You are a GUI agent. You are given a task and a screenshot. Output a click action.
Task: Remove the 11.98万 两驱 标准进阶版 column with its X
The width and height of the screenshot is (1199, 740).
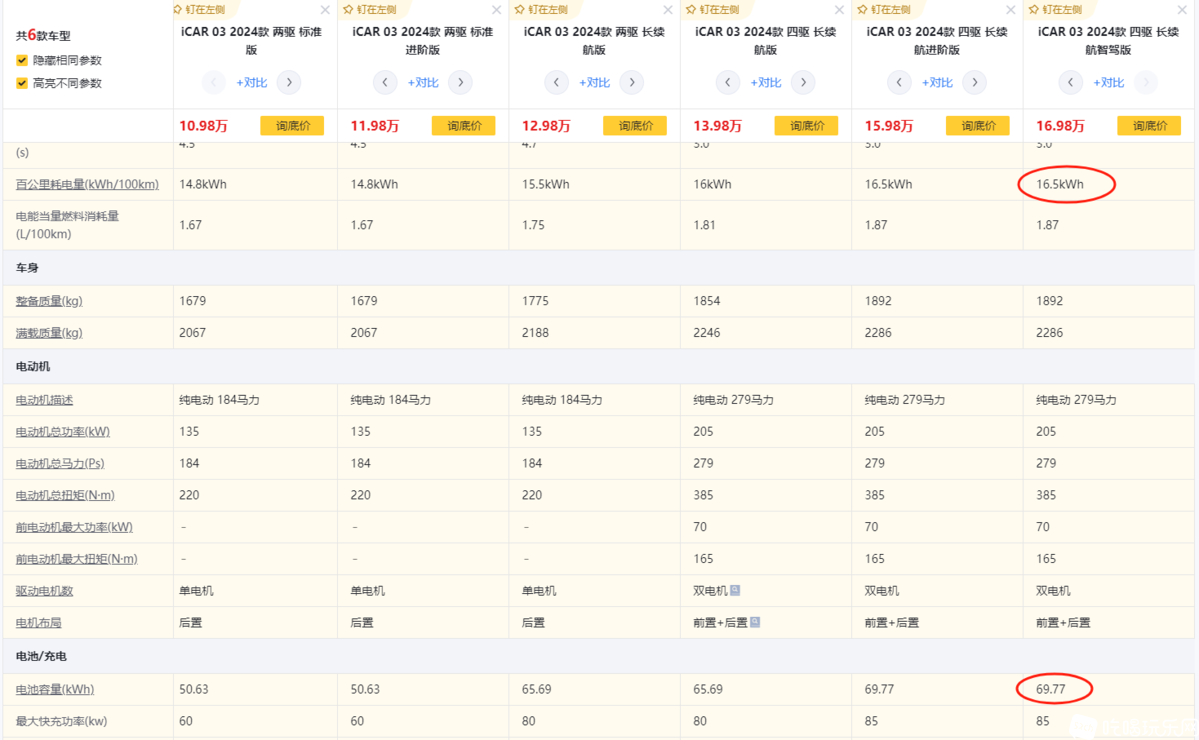point(496,10)
